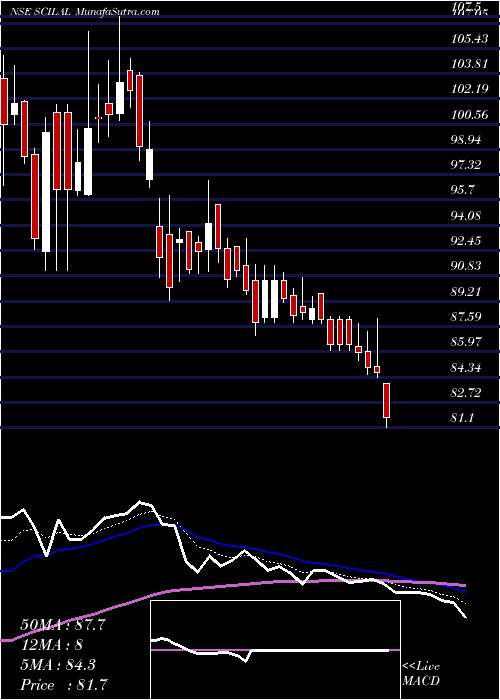Select the 100.56 price axis label
The image size is (500, 700).
pyautogui.click(x=470, y=115)
